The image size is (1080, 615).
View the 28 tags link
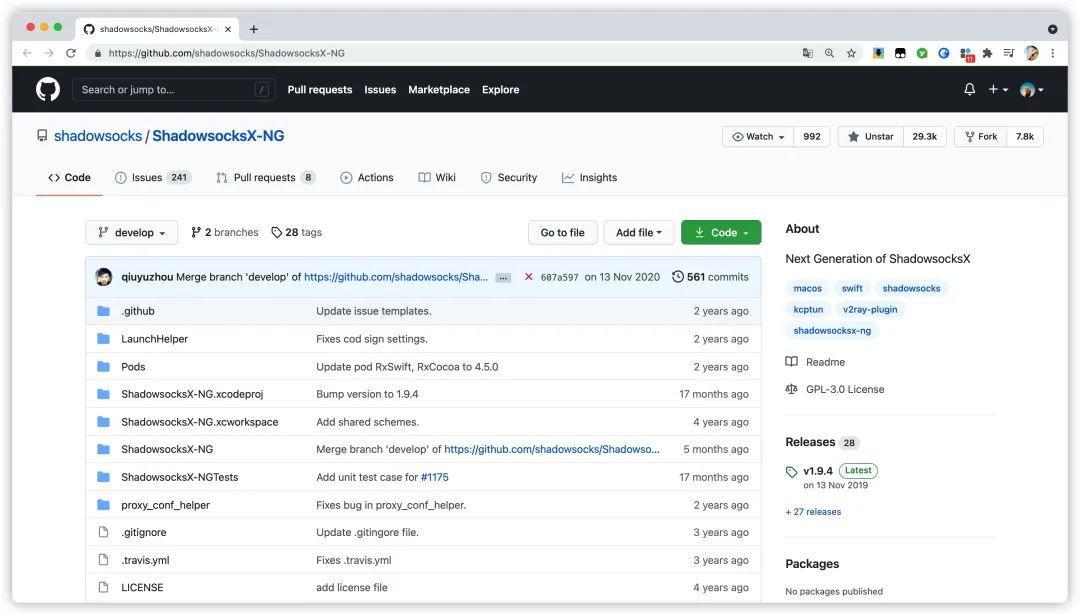tap(297, 233)
